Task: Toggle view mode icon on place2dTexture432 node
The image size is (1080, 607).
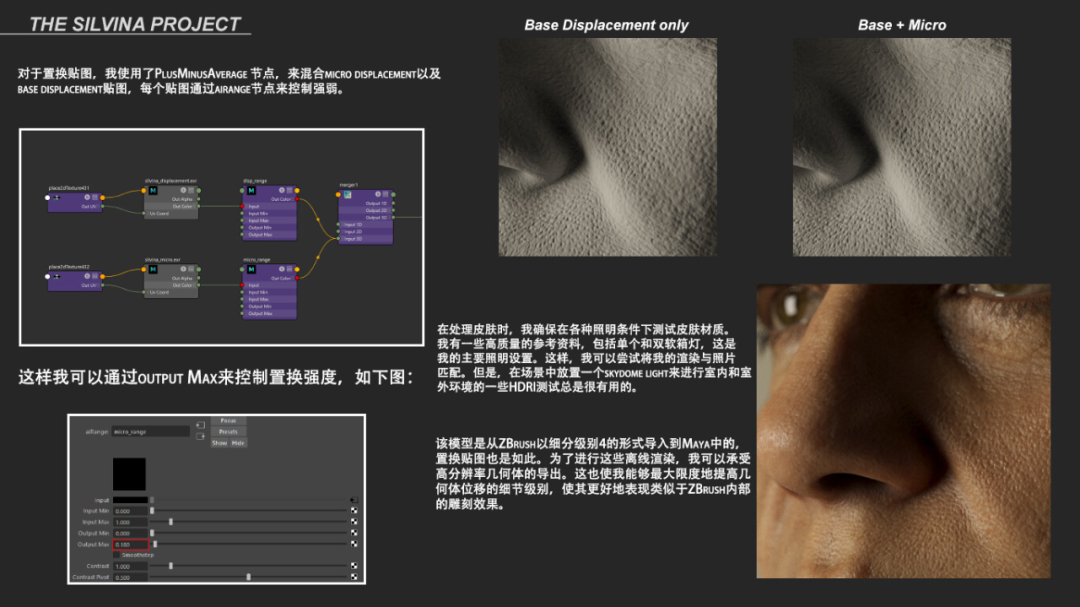Action: pyautogui.click(x=94, y=276)
